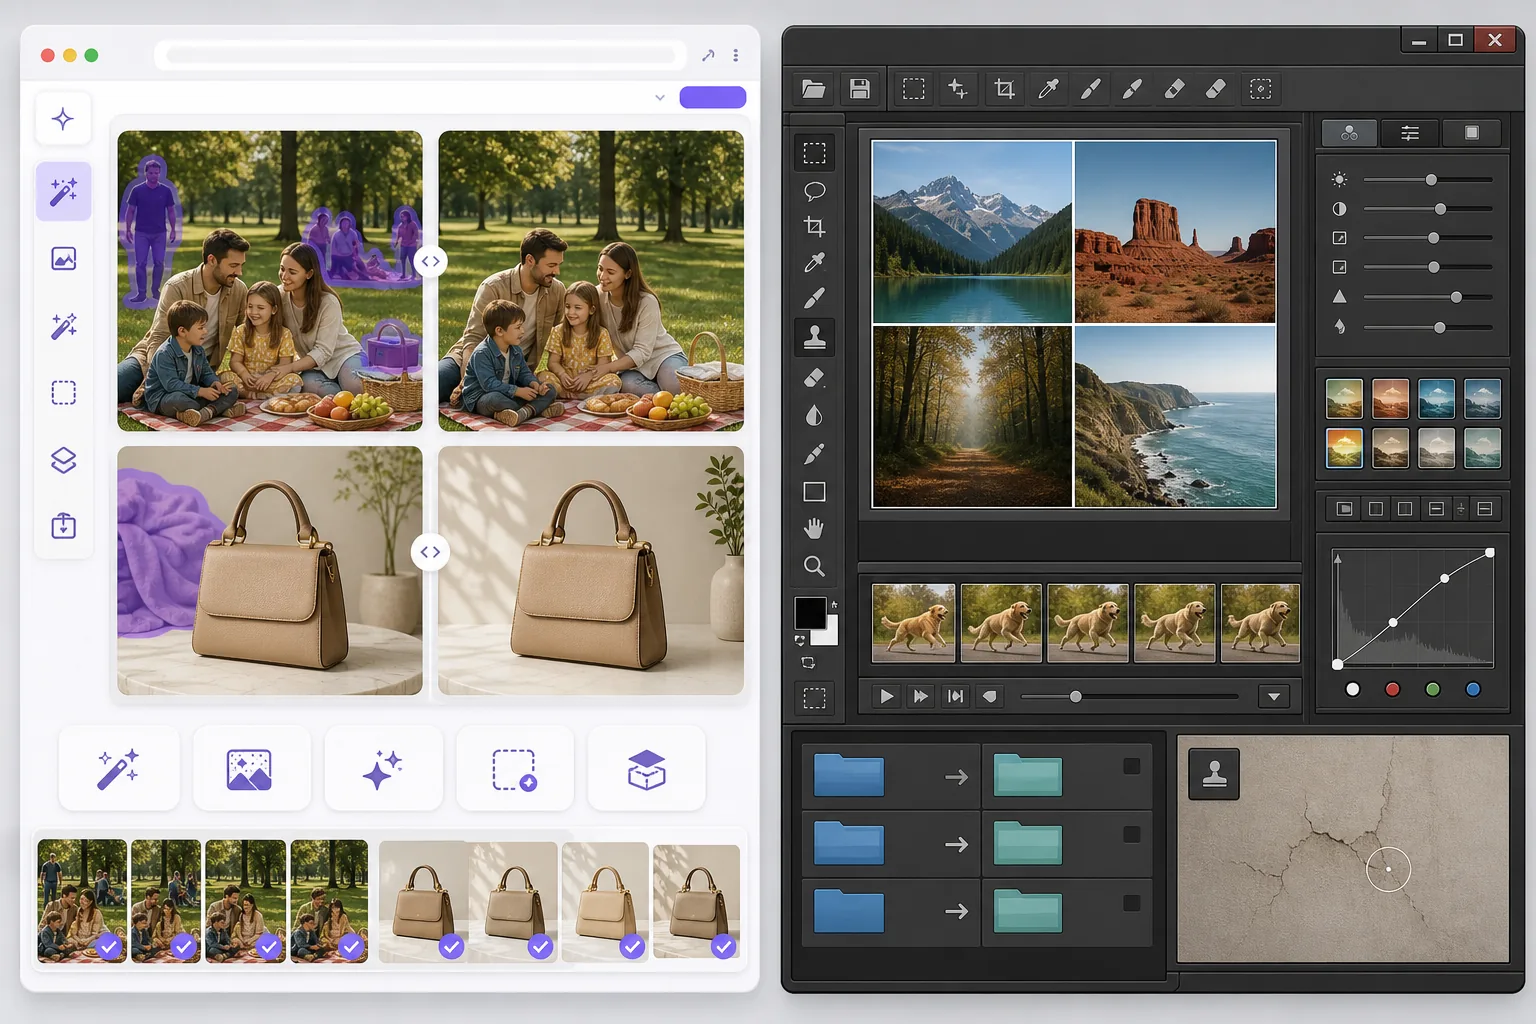Select the mountain lake photo
This screenshot has width=1536, height=1024.
click(972, 231)
